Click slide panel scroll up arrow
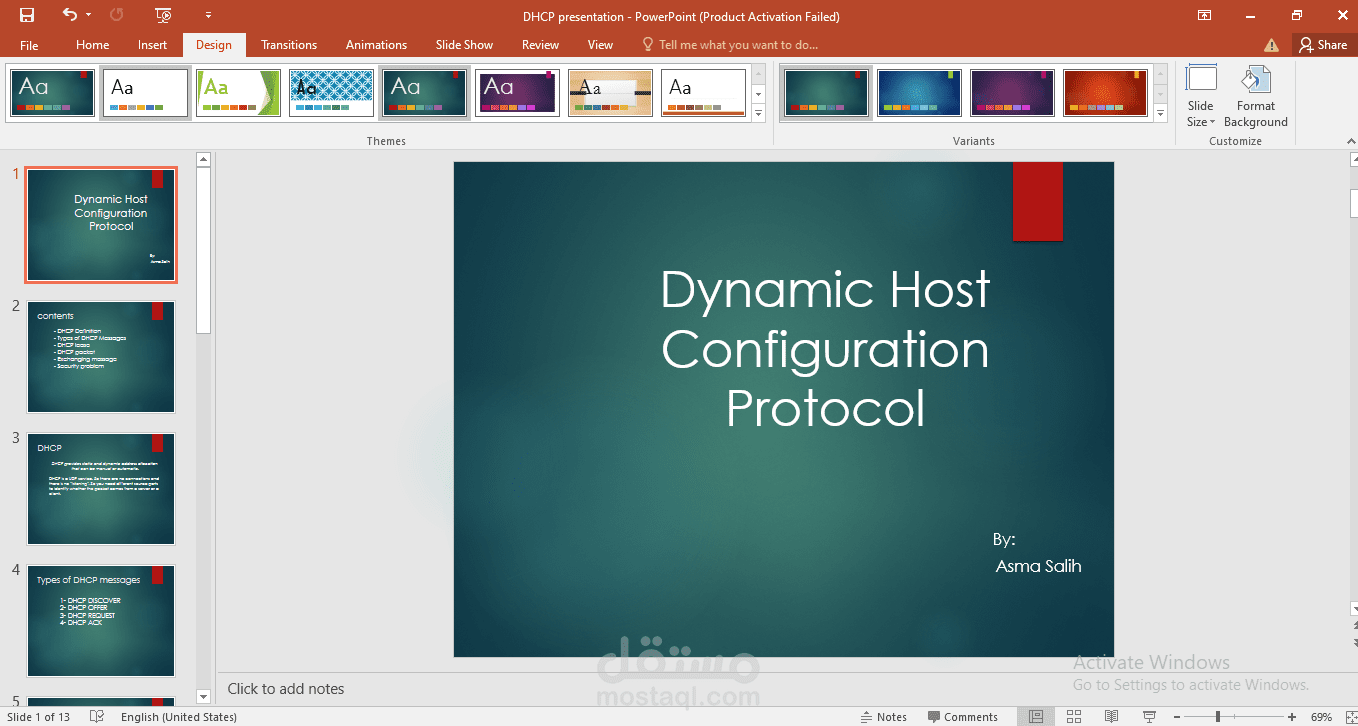Image resolution: width=1358 pixels, height=726 pixels. coord(204,159)
